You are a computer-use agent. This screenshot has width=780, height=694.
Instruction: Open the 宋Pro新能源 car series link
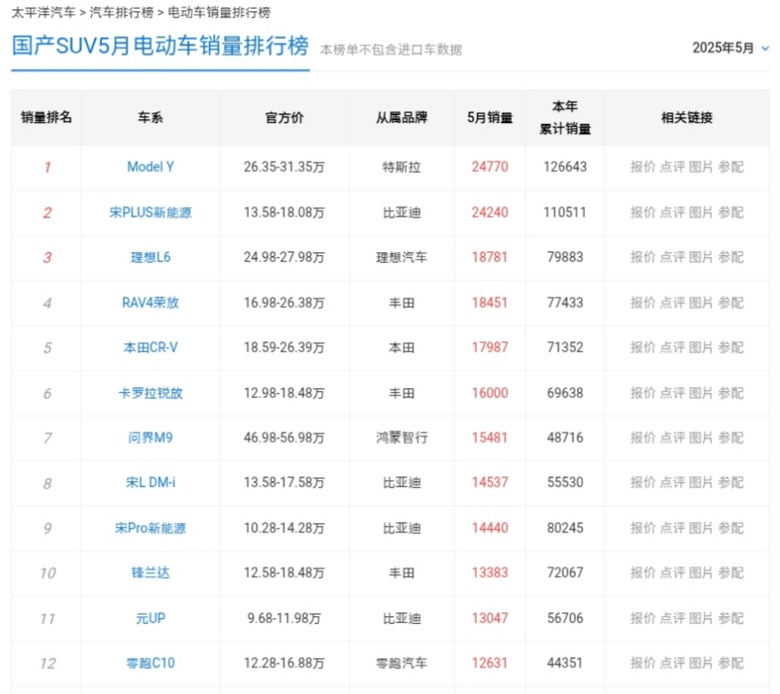(150, 528)
